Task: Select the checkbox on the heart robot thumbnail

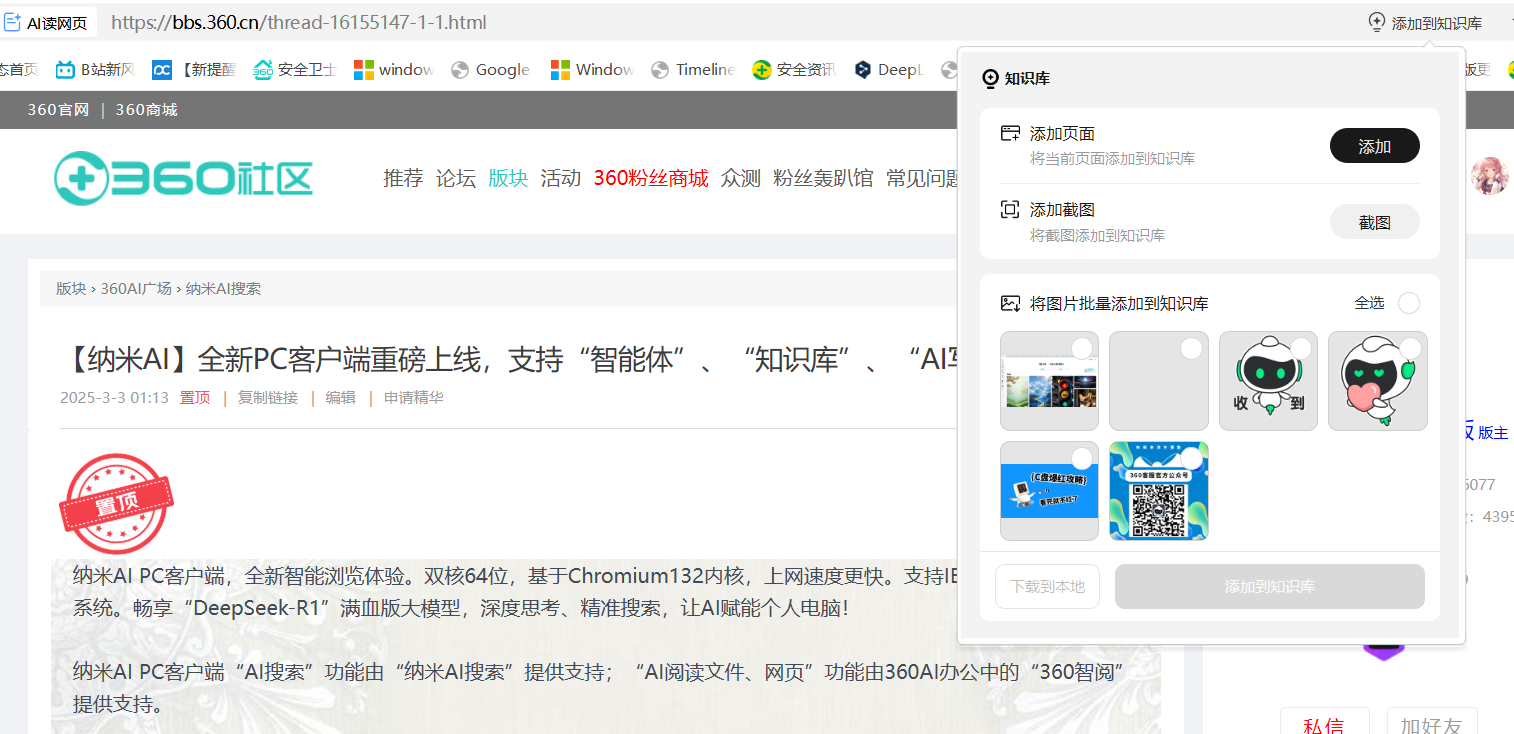Action: (1410, 348)
